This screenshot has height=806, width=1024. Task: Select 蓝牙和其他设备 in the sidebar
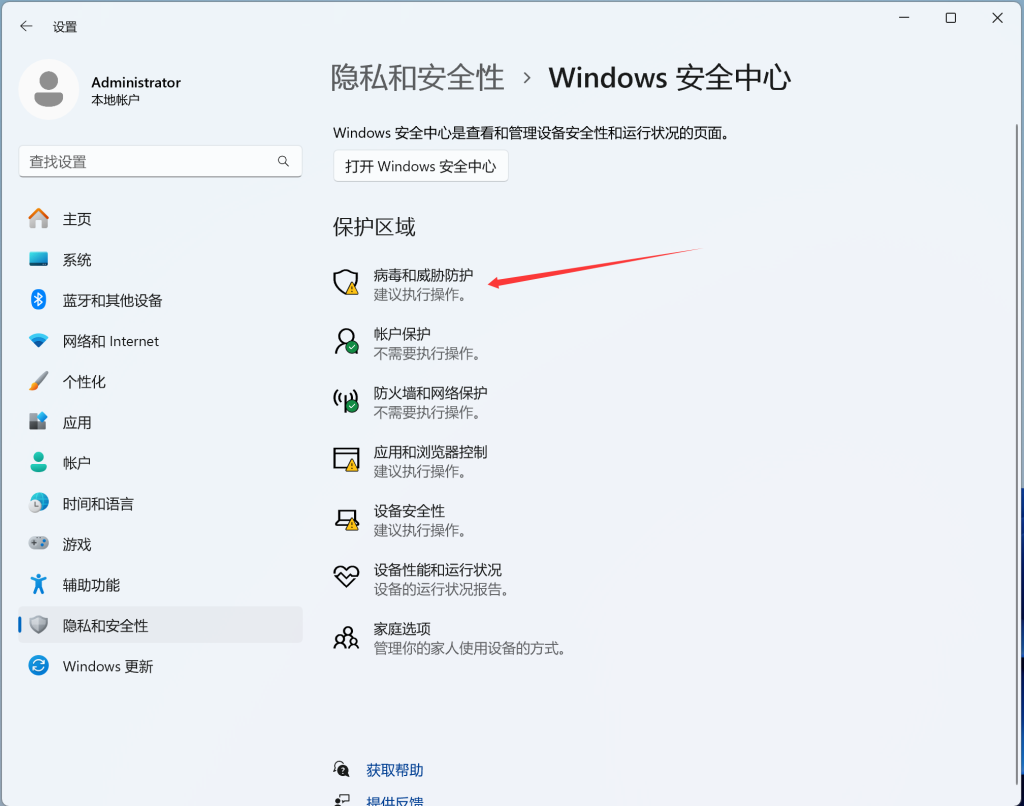(160, 300)
